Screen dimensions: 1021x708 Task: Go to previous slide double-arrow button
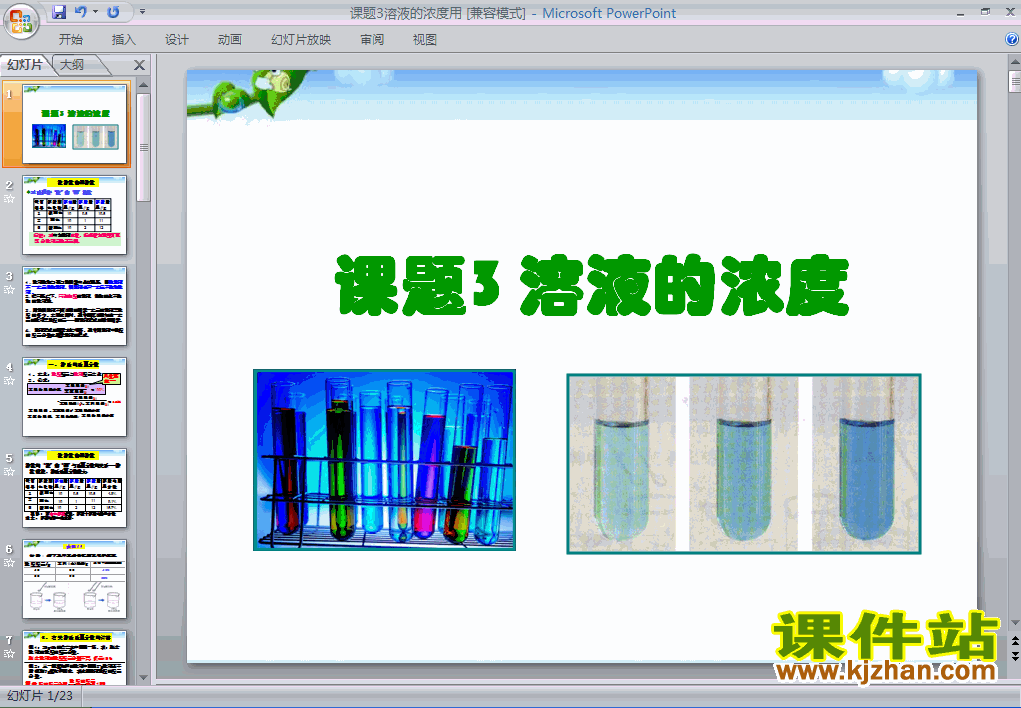coord(1014,642)
